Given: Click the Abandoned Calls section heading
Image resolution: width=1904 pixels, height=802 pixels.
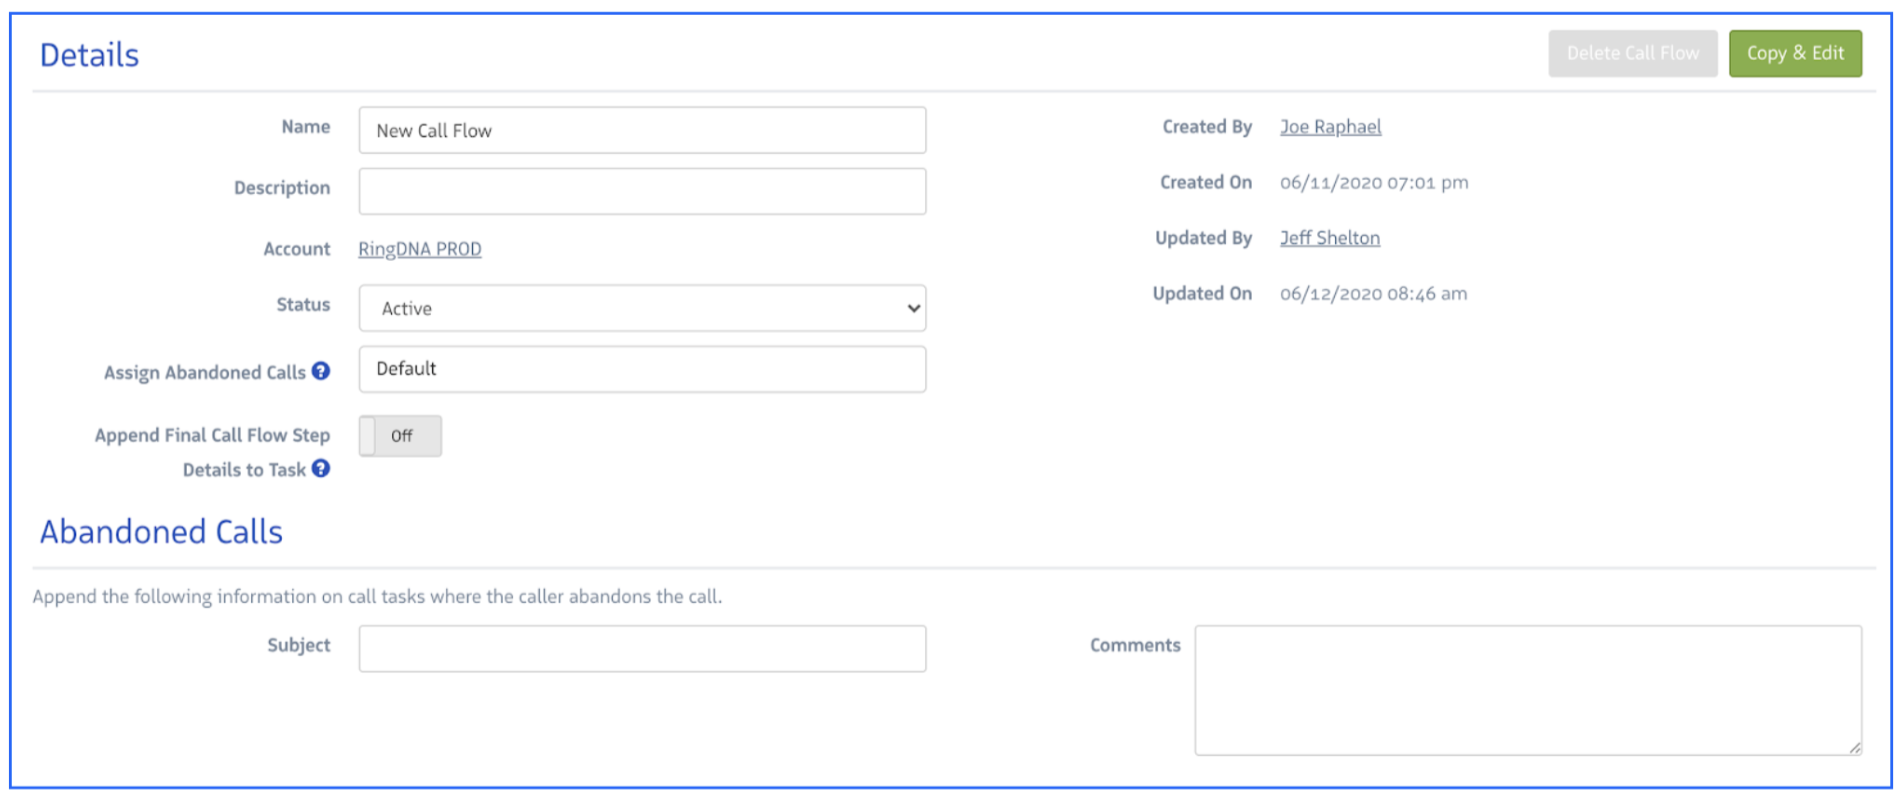Looking at the screenshot, I should tap(161, 532).
